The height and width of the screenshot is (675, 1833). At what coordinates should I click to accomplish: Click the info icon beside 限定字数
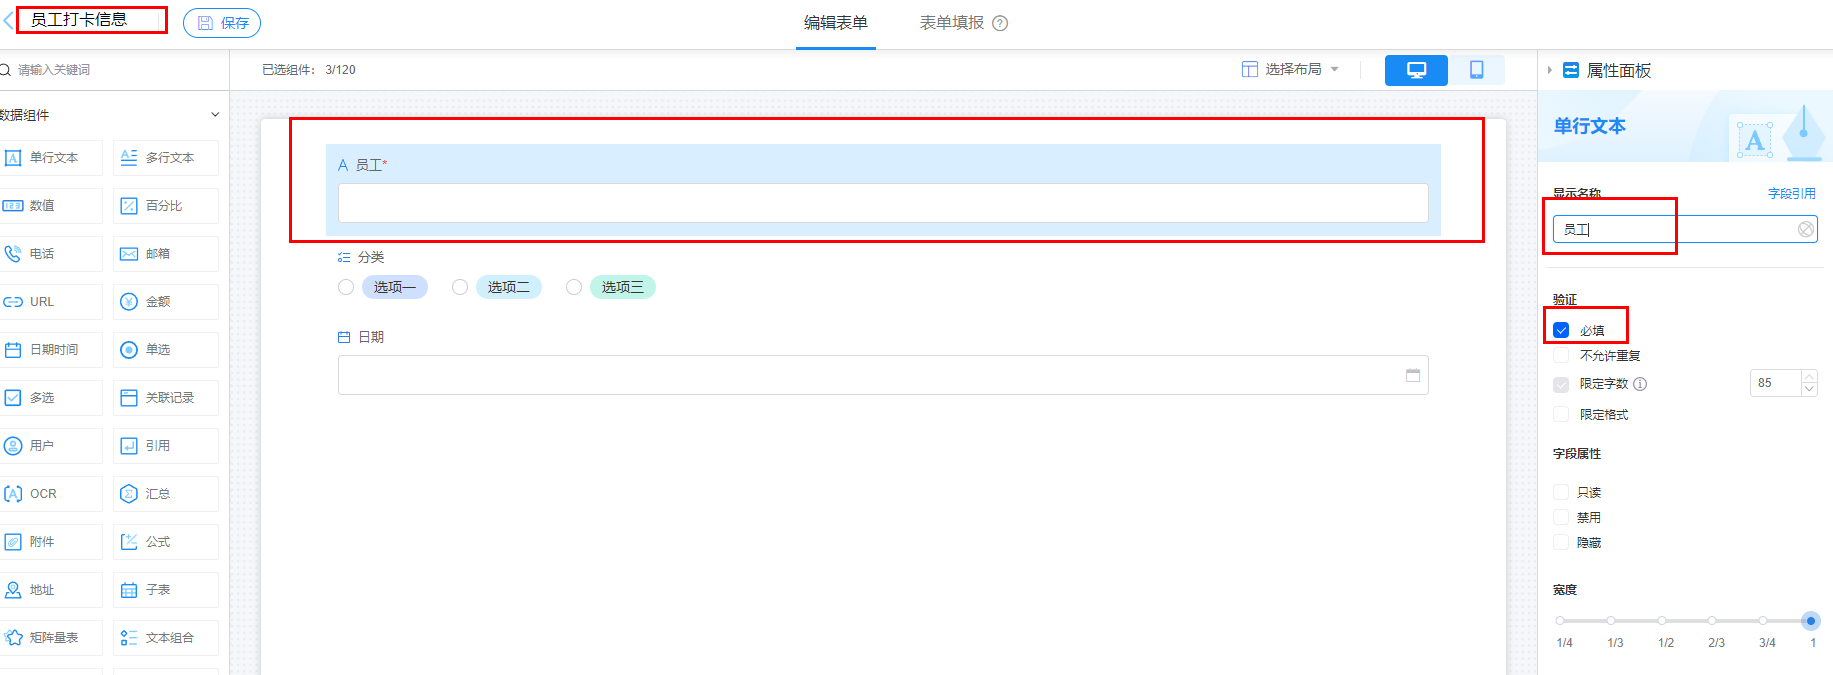coord(1640,384)
